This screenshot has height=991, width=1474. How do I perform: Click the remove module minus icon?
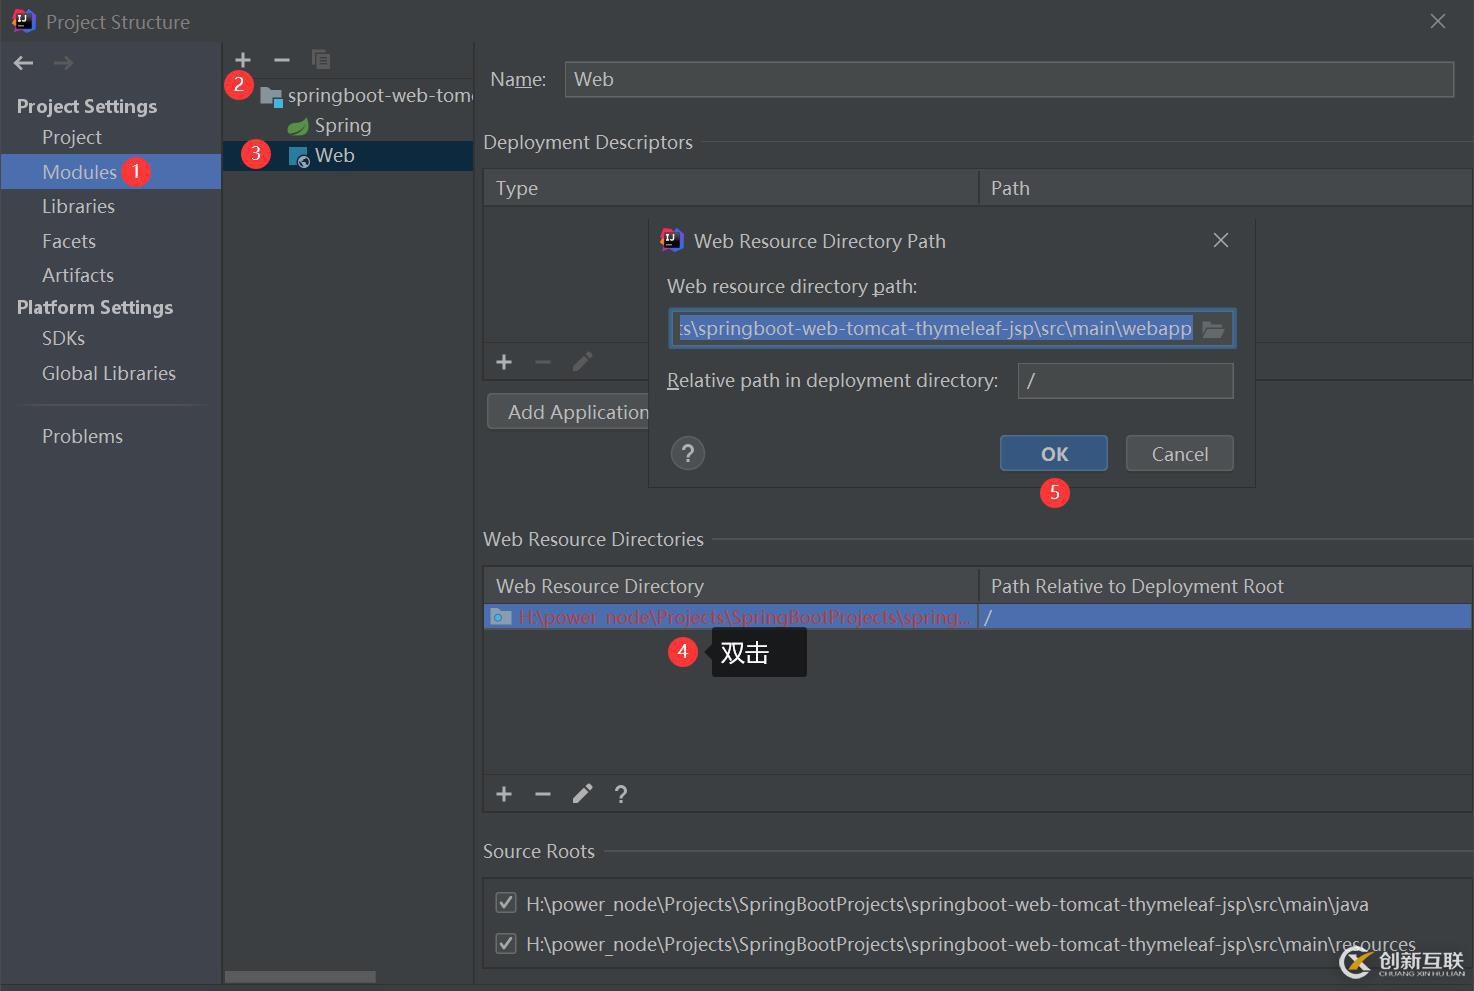(x=282, y=60)
